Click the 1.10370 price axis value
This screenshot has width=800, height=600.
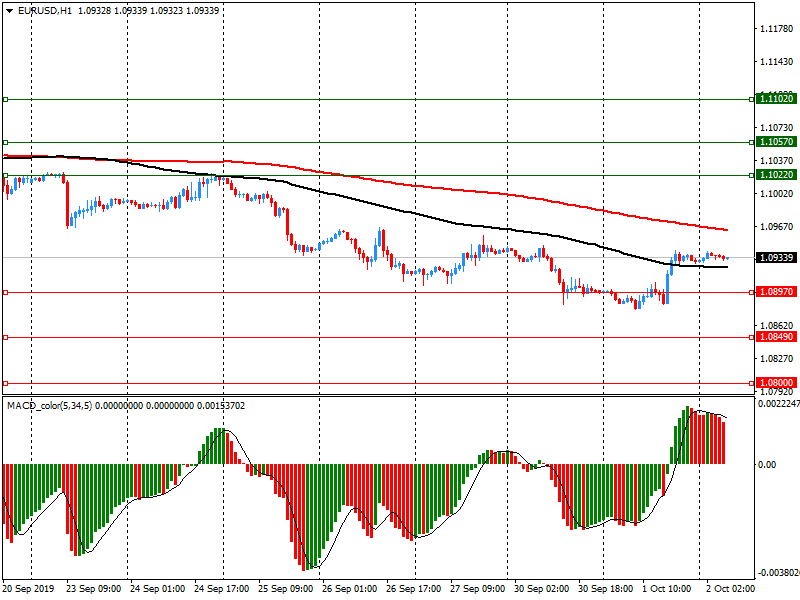click(x=777, y=161)
